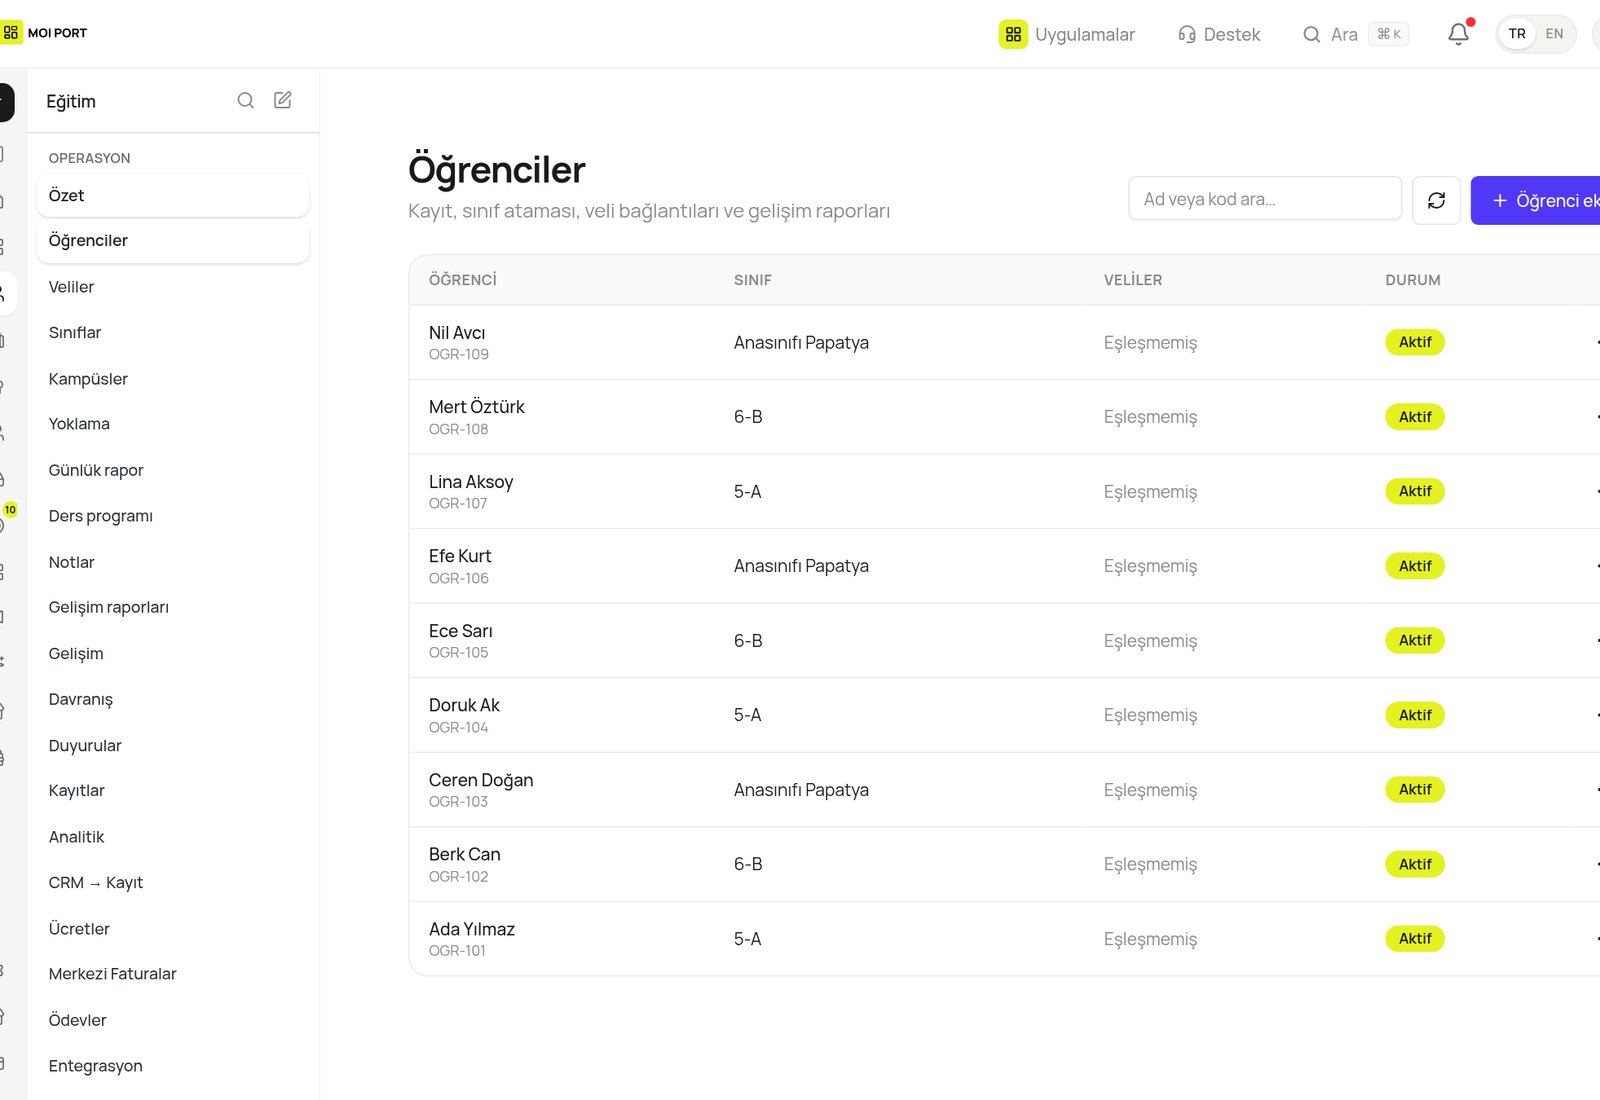Click the Öğrenci ekle button
Image resolution: width=1600 pixels, height=1100 pixels.
coord(1536,200)
